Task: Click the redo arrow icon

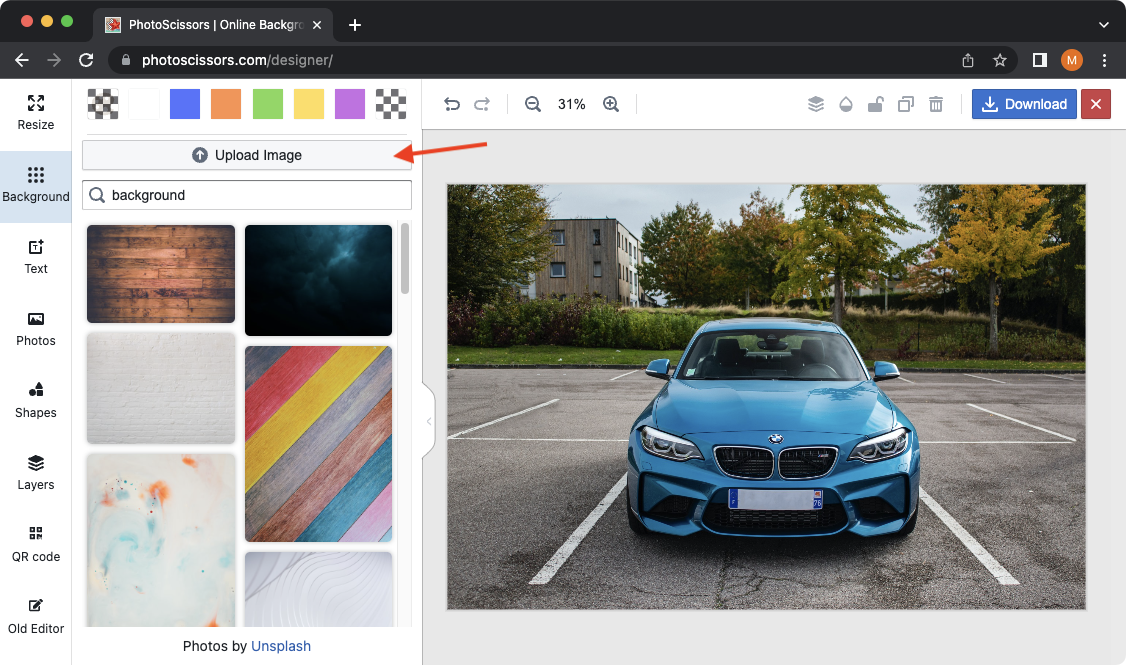Action: coord(482,104)
